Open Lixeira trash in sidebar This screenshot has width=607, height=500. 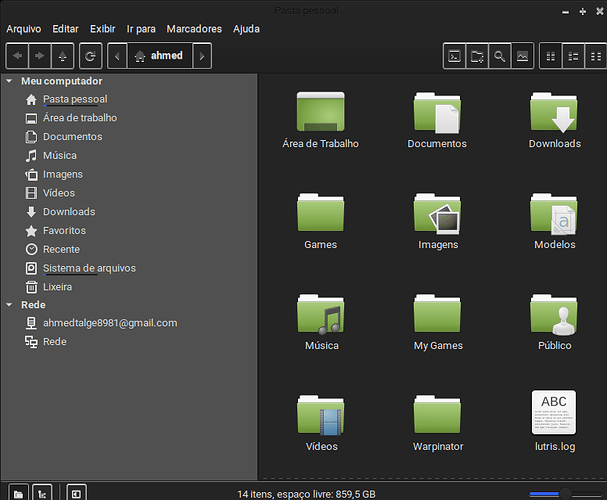pyautogui.click(x=57, y=287)
